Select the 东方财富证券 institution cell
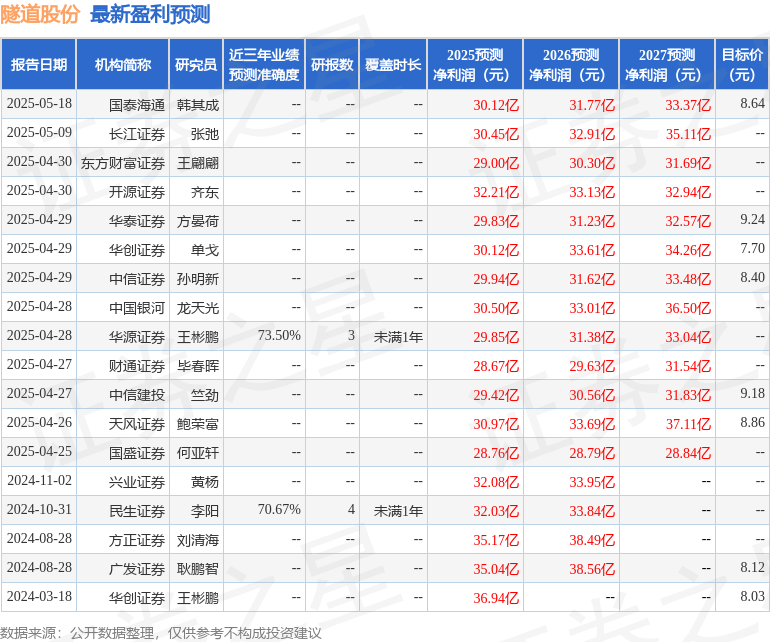Viewport: 770px width, 642px height. click(123, 163)
